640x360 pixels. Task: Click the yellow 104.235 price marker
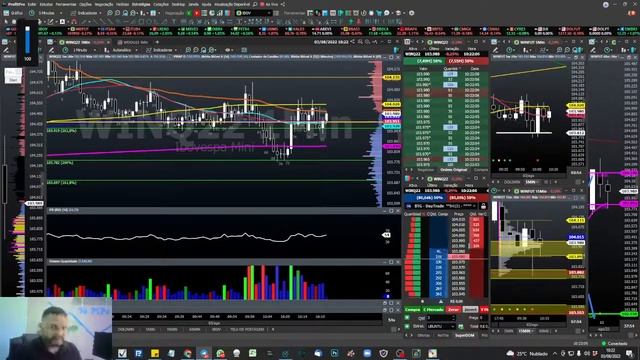tap(392, 77)
